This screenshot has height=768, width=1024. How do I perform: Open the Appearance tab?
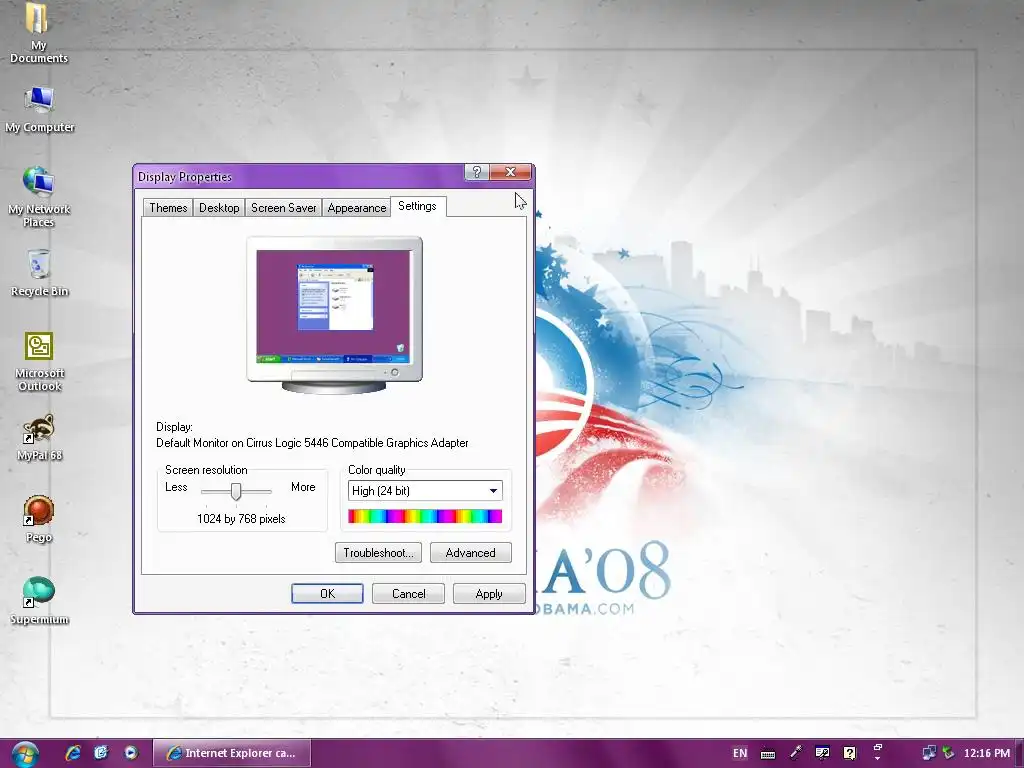coord(357,208)
